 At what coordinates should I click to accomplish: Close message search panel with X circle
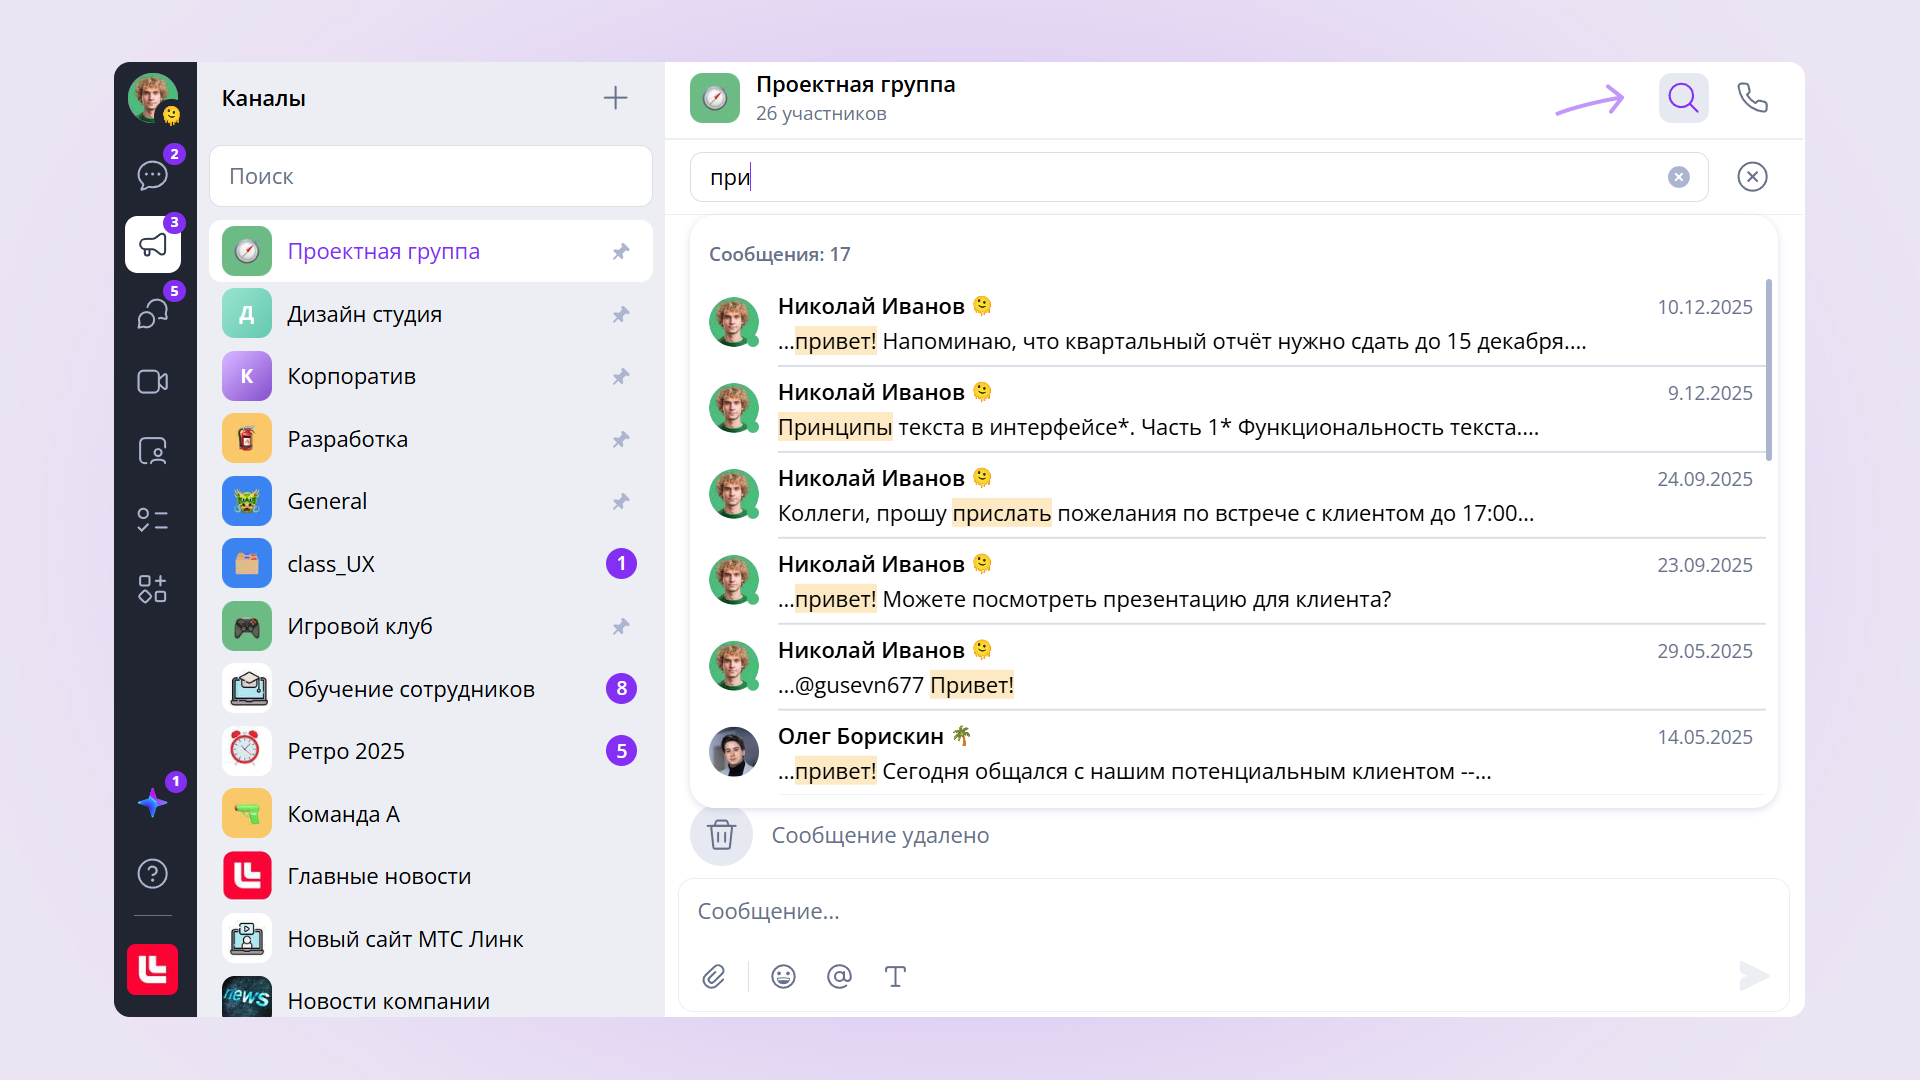(1752, 177)
